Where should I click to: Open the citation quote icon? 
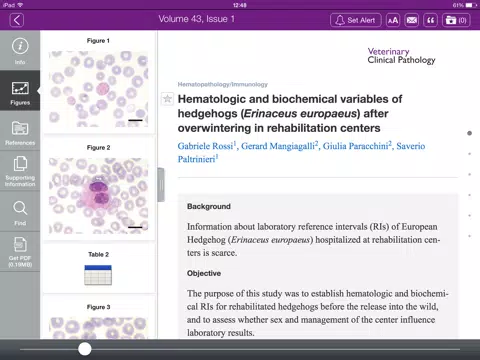pyautogui.click(x=430, y=20)
